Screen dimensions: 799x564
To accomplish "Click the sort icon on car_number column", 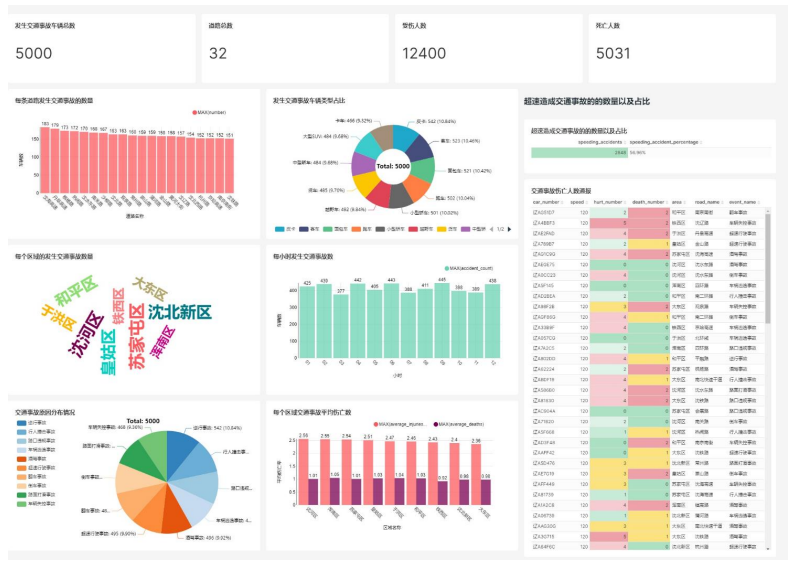I will pyautogui.click(x=557, y=201).
